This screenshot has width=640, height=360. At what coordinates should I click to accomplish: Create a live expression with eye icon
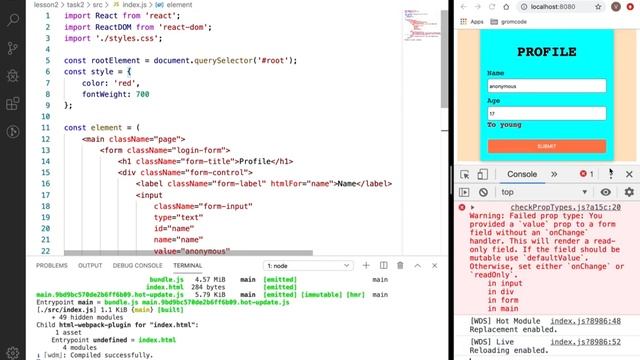click(x=606, y=192)
